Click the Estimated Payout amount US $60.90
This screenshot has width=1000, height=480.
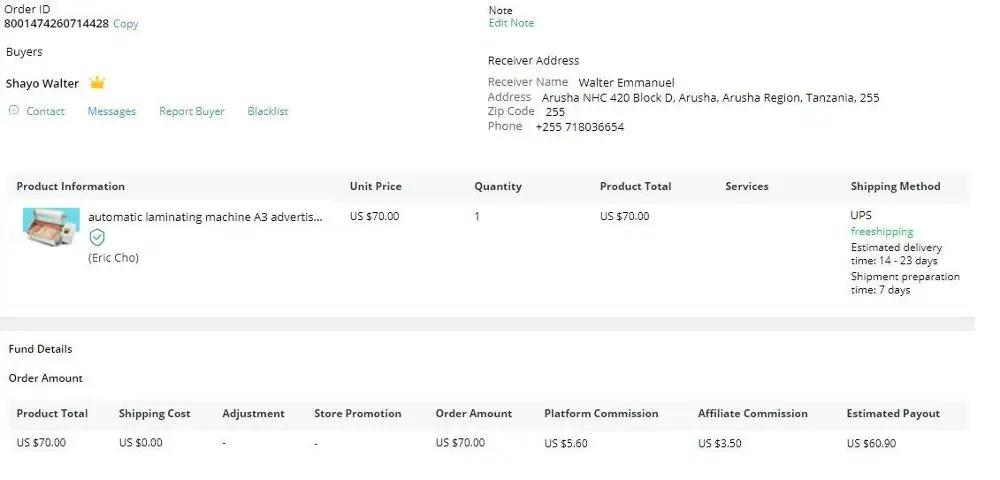coord(871,443)
